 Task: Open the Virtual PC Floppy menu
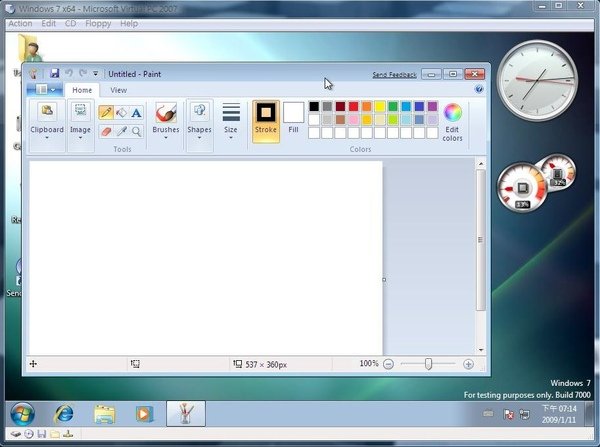coord(98,23)
